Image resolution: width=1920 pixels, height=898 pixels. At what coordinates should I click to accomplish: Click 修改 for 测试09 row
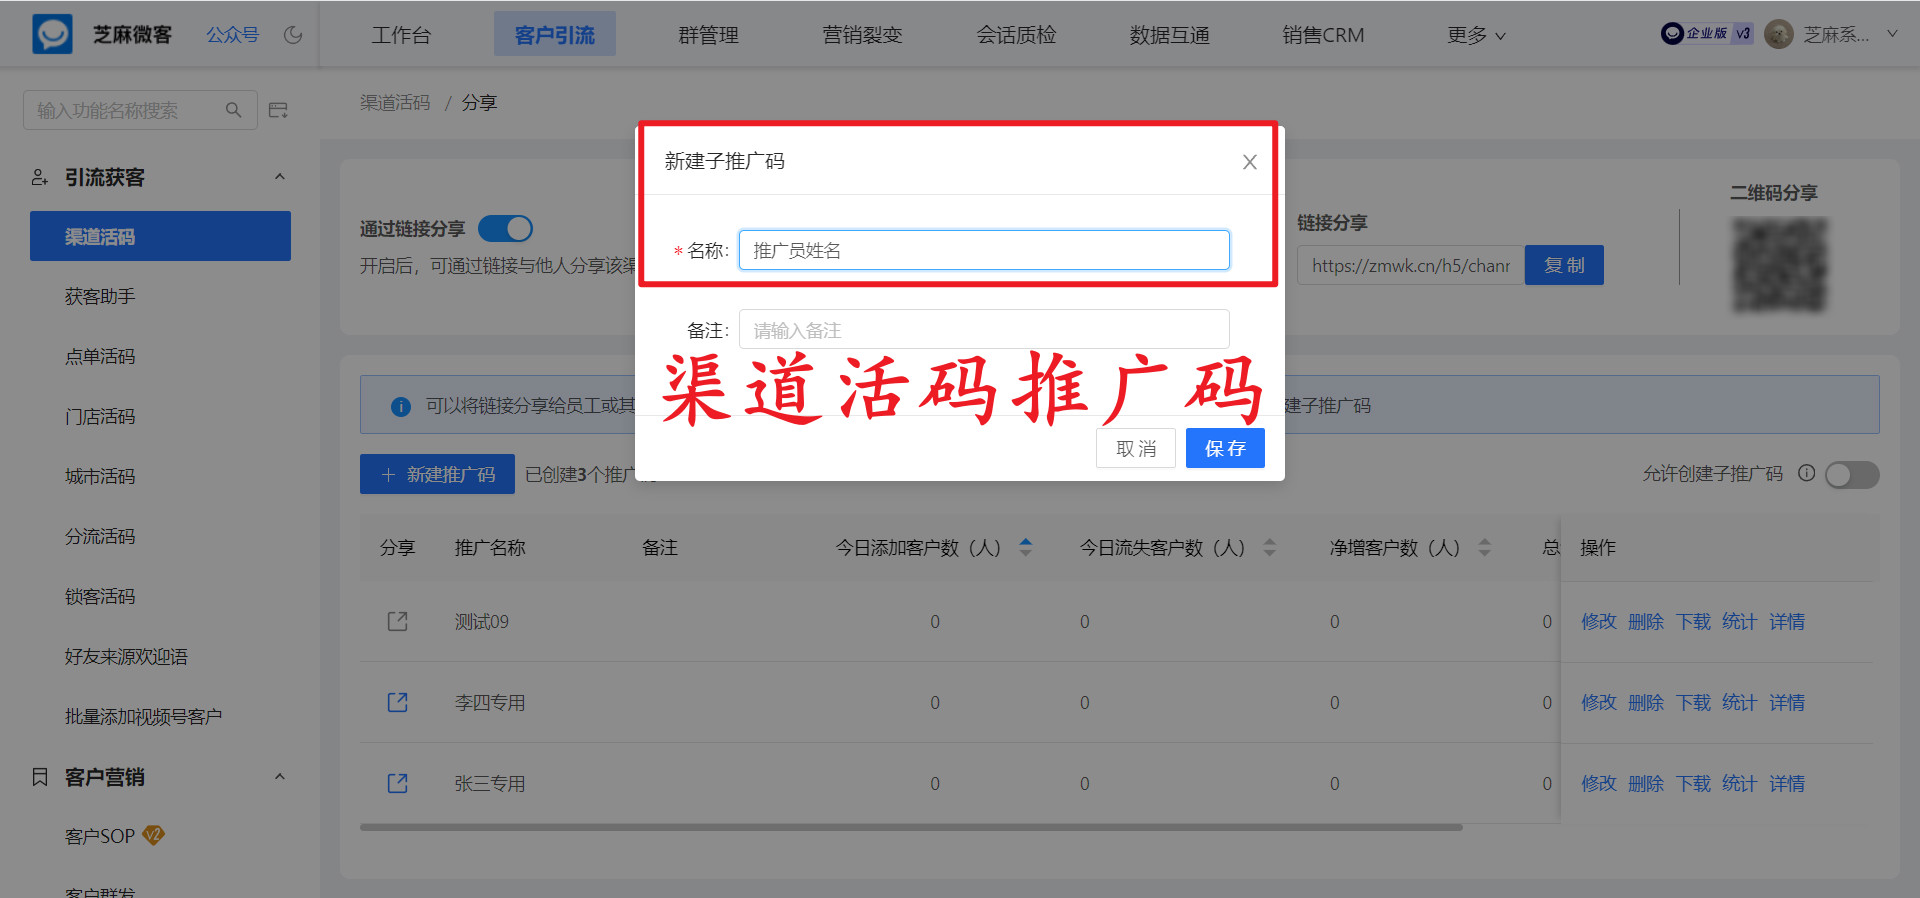1598,621
